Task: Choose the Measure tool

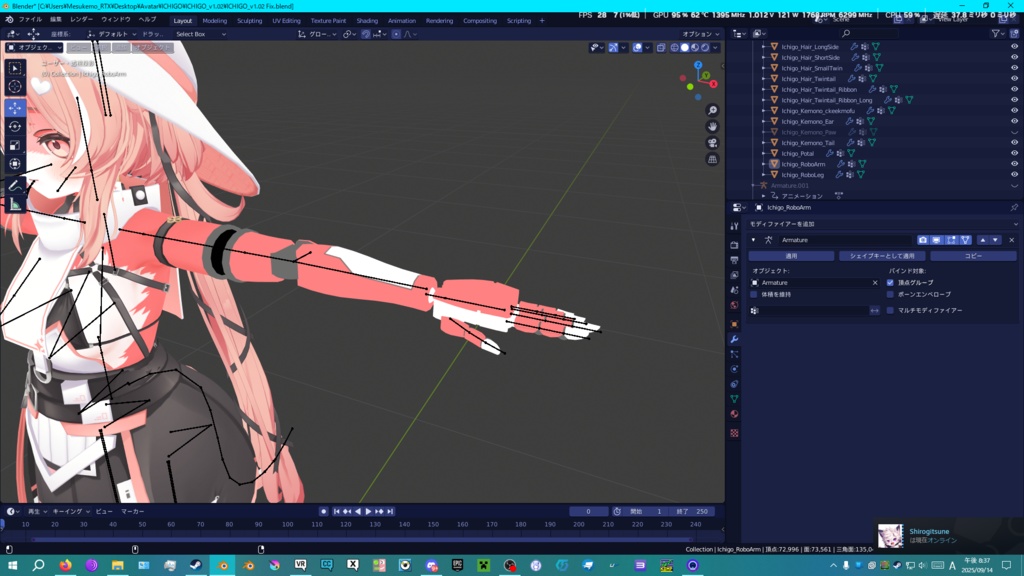Action: pos(15,205)
